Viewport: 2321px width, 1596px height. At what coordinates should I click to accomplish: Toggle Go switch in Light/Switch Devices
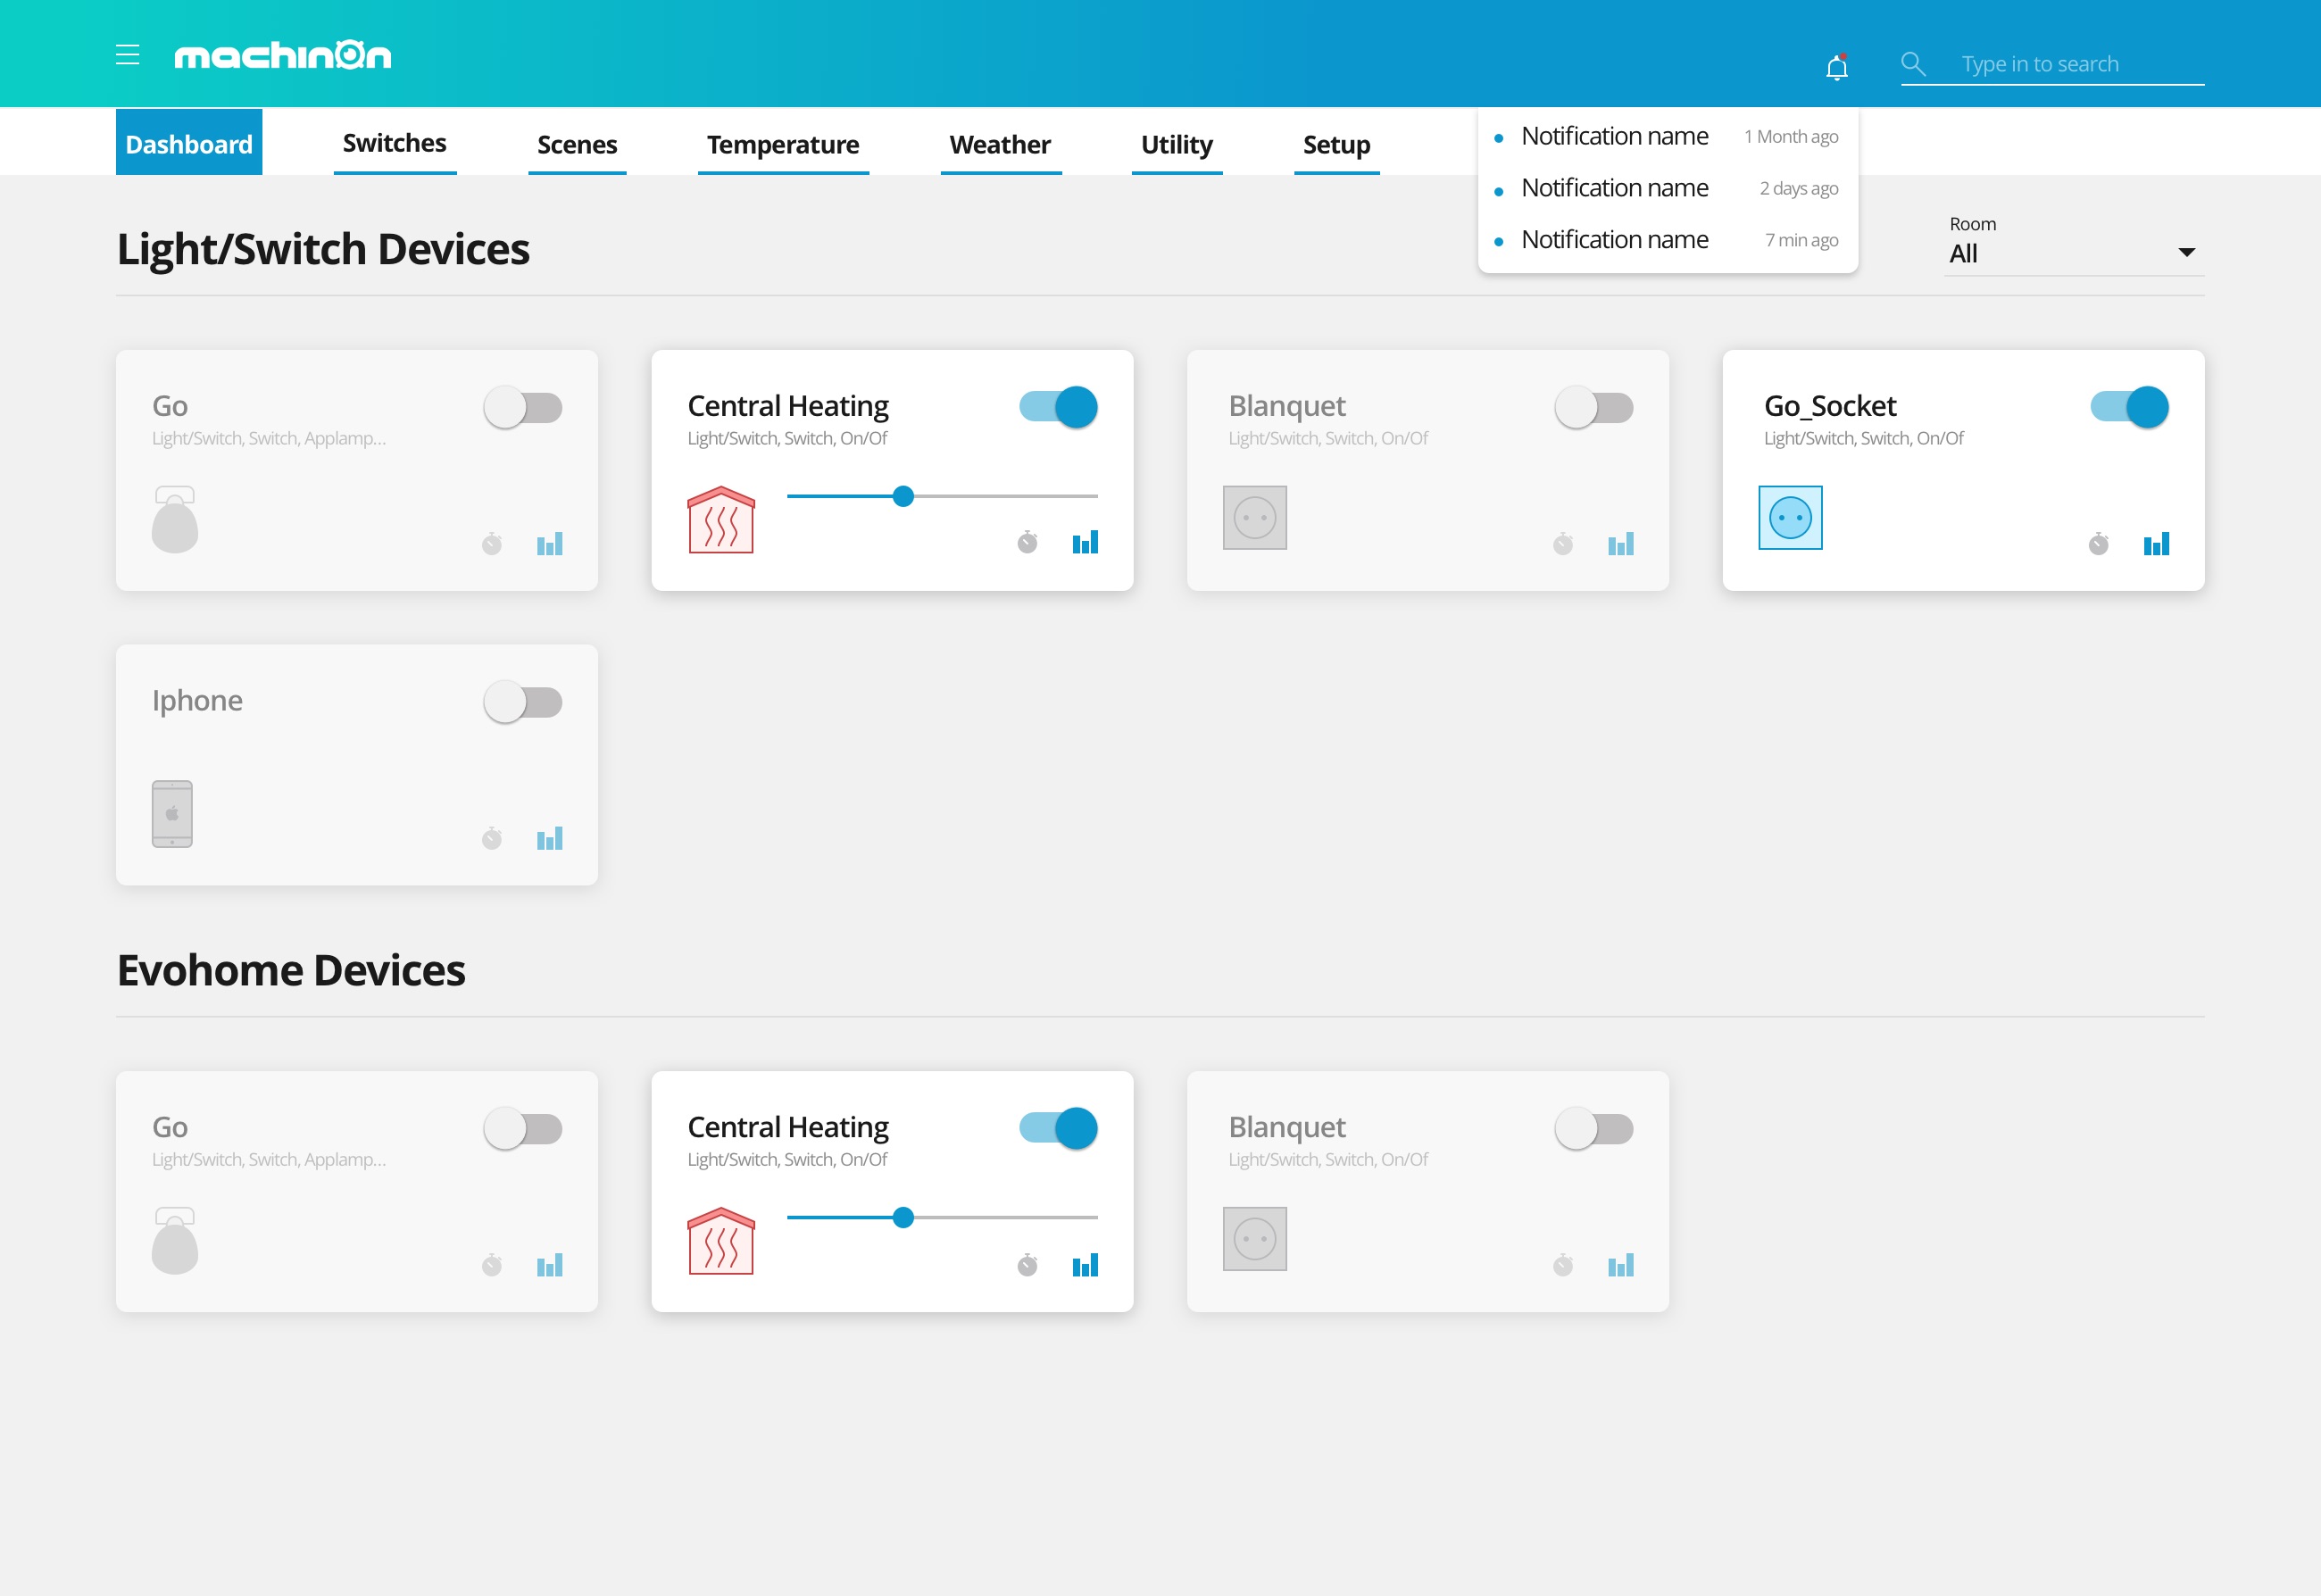click(x=523, y=408)
